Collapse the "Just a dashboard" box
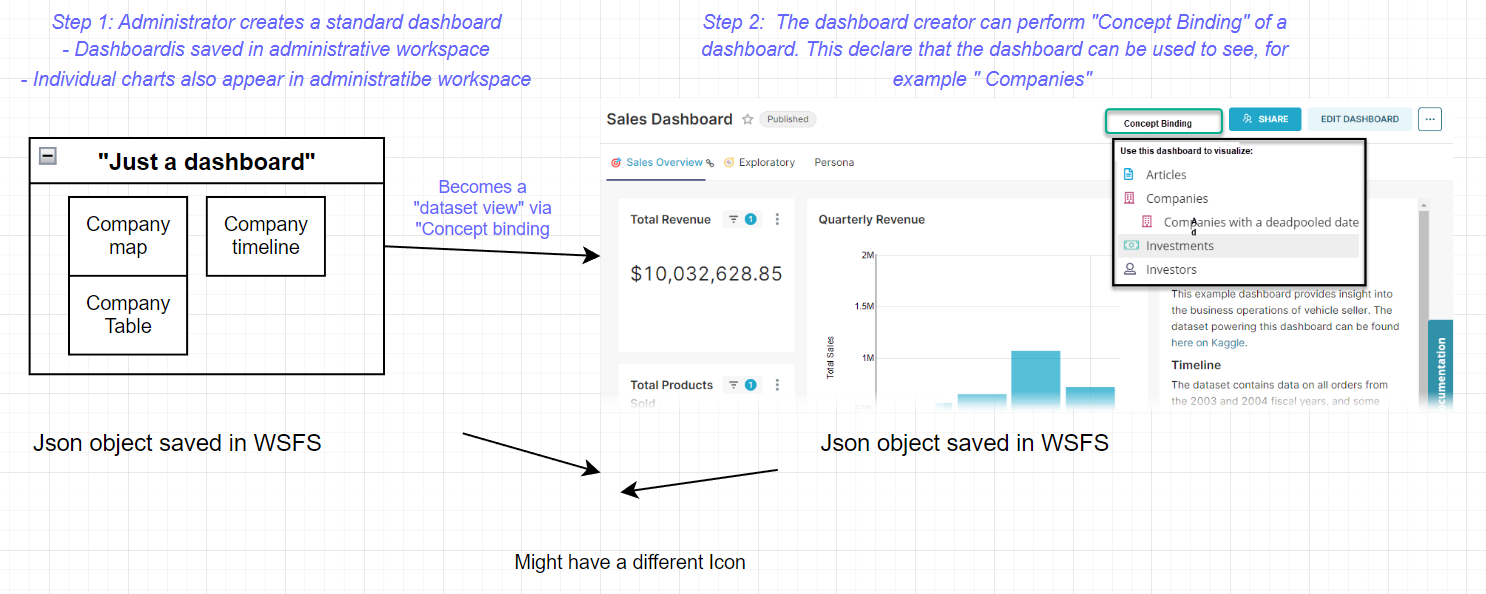1486x594 pixels. point(48,156)
